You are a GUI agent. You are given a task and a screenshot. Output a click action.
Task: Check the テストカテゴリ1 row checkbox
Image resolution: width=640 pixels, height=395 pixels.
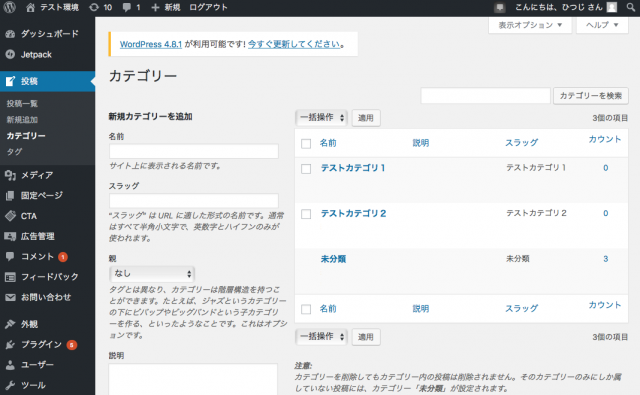click(306, 169)
